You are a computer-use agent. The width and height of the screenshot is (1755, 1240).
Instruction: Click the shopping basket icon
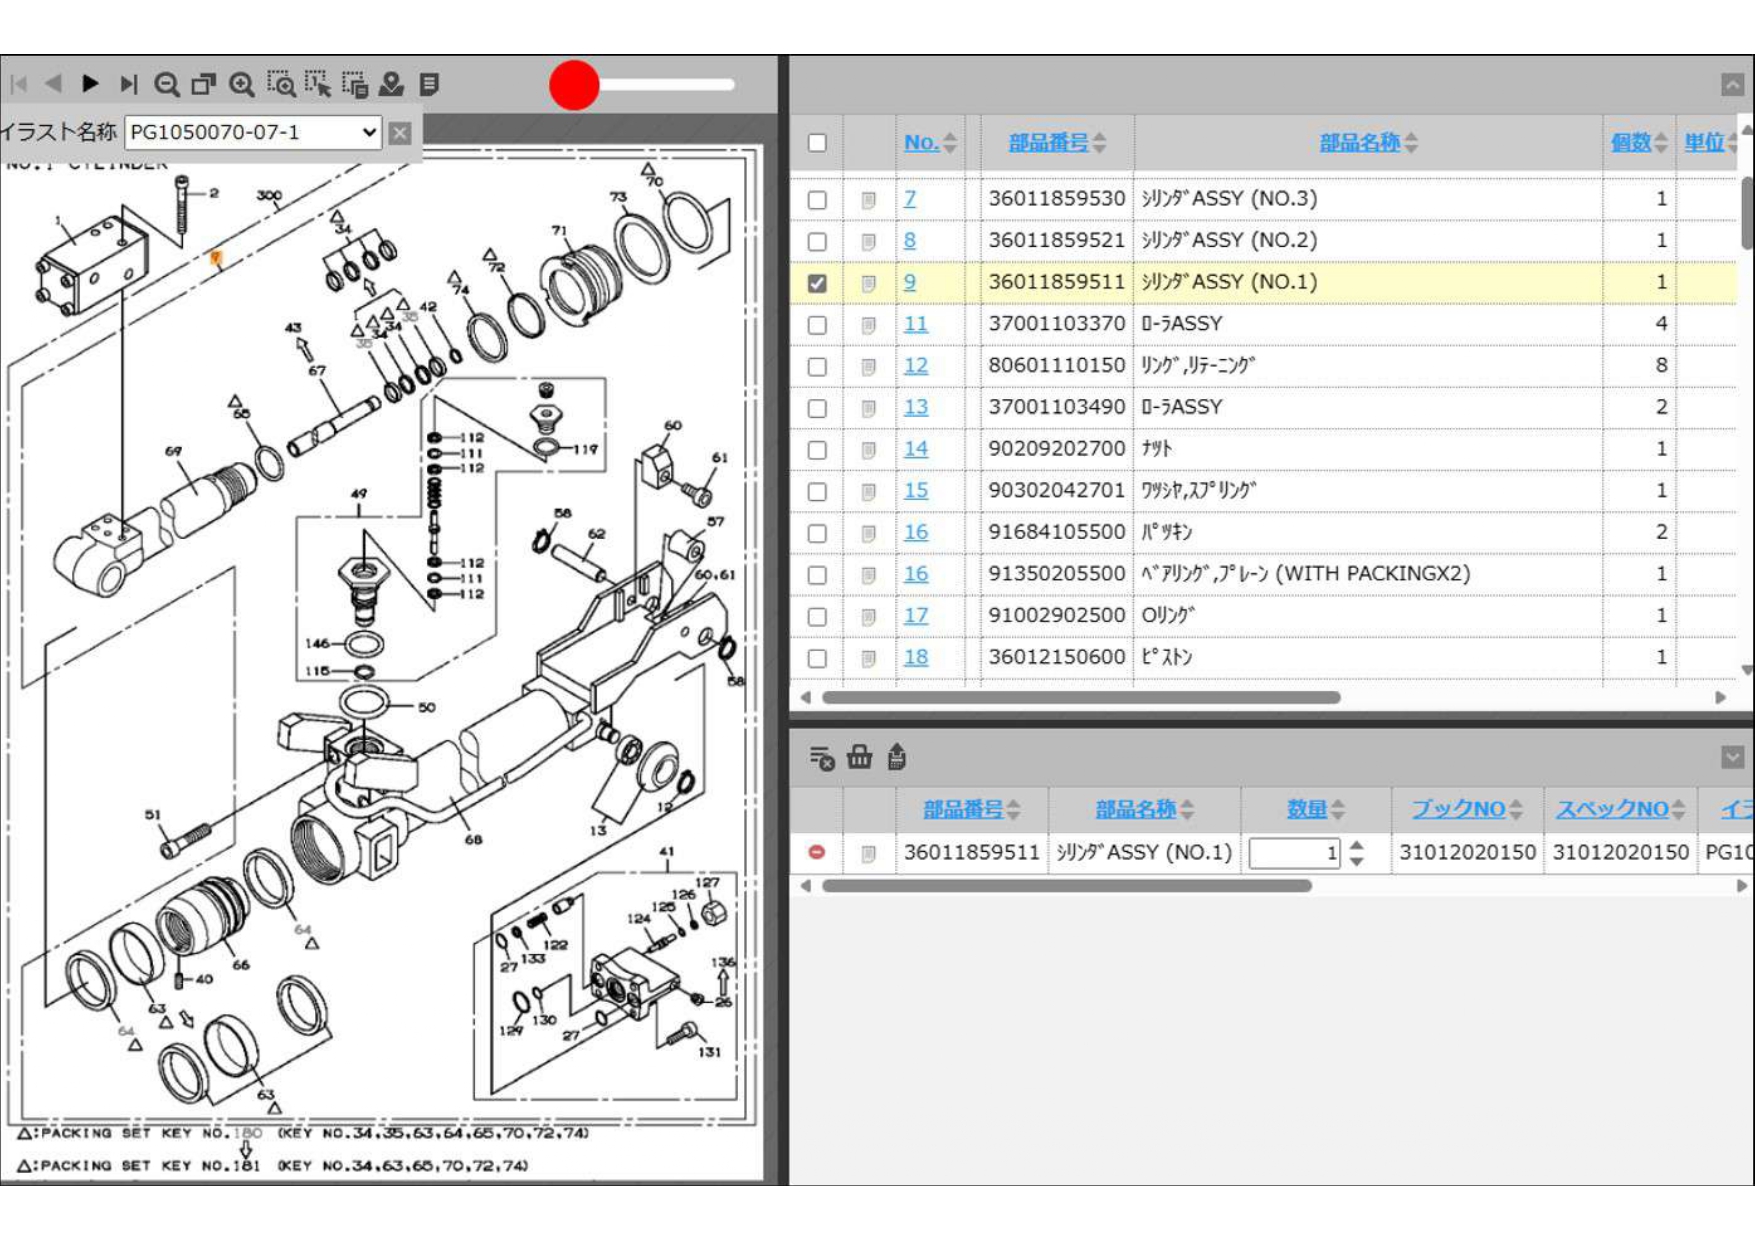pyautogui.click(x=859, y=757)
